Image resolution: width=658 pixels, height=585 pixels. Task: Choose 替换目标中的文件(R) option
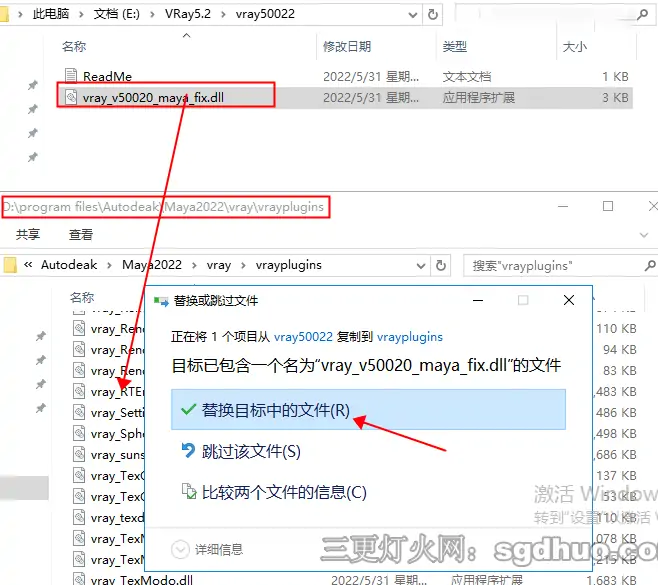point(368,410)
